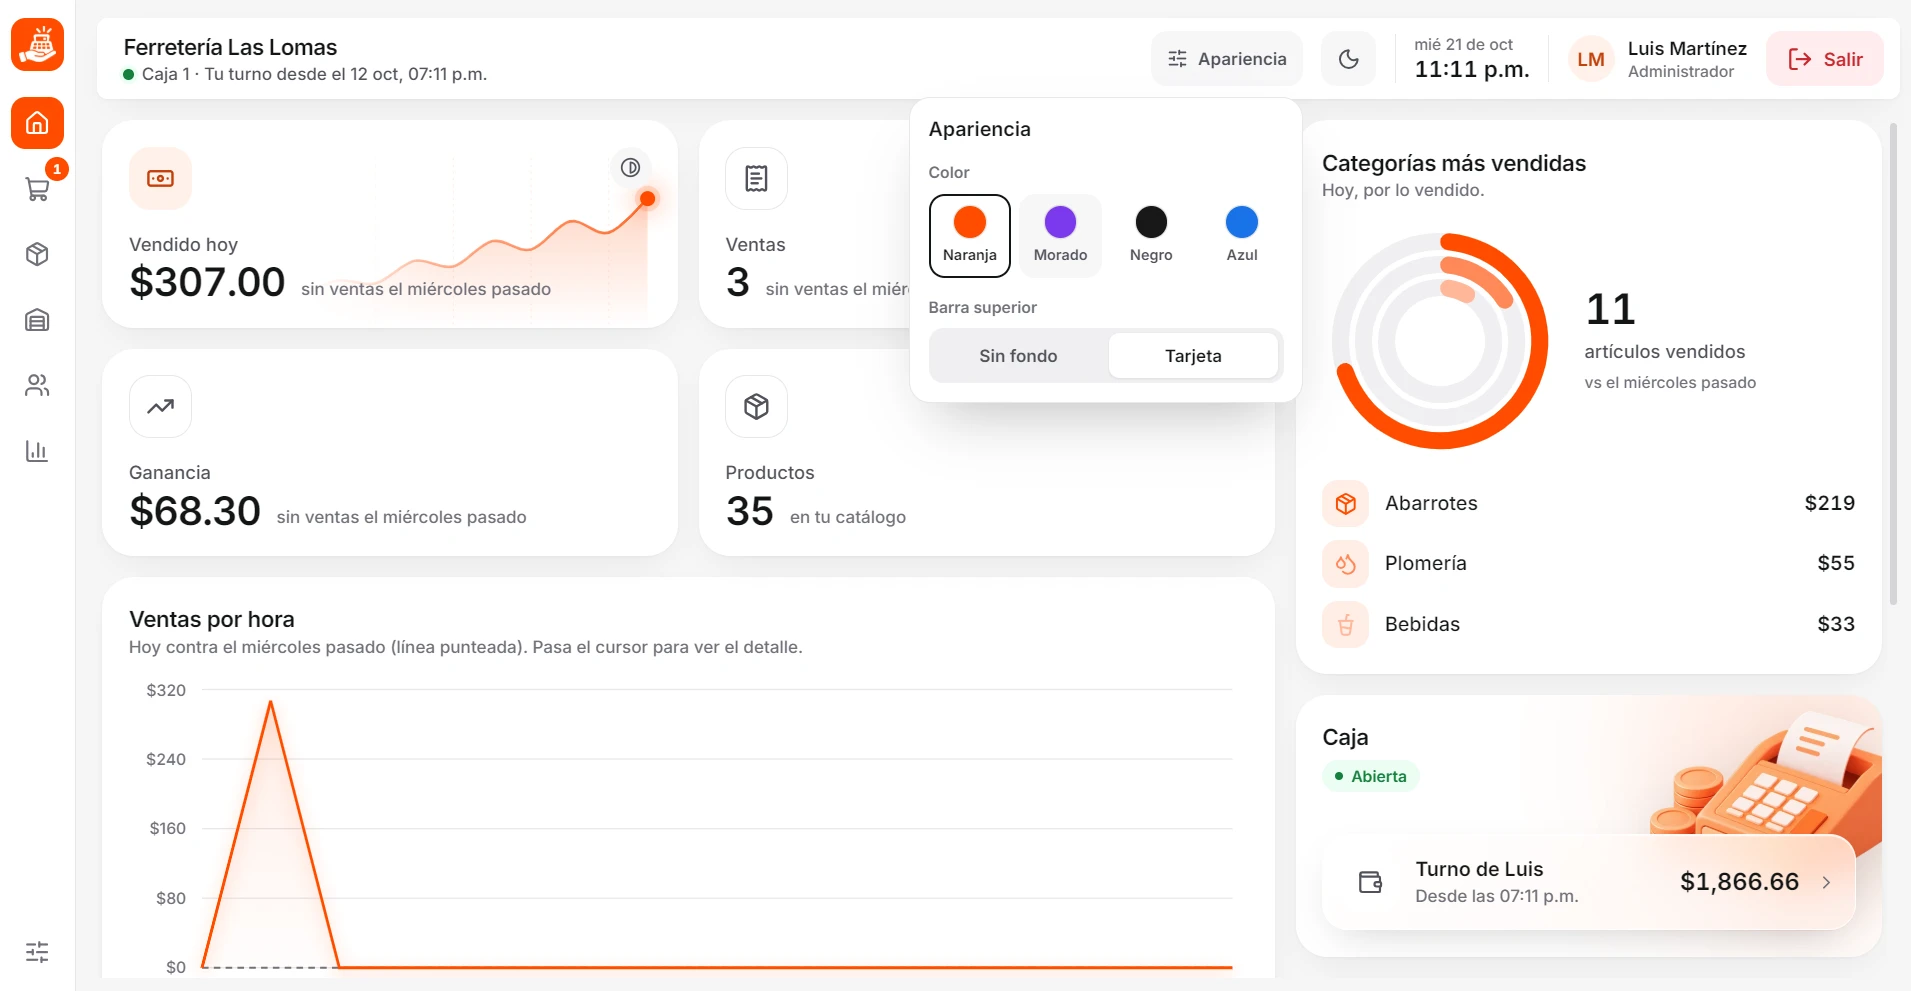Open the reports bar-chart sidebar icon
The image size is (1911, 991).
click(37, 451)
